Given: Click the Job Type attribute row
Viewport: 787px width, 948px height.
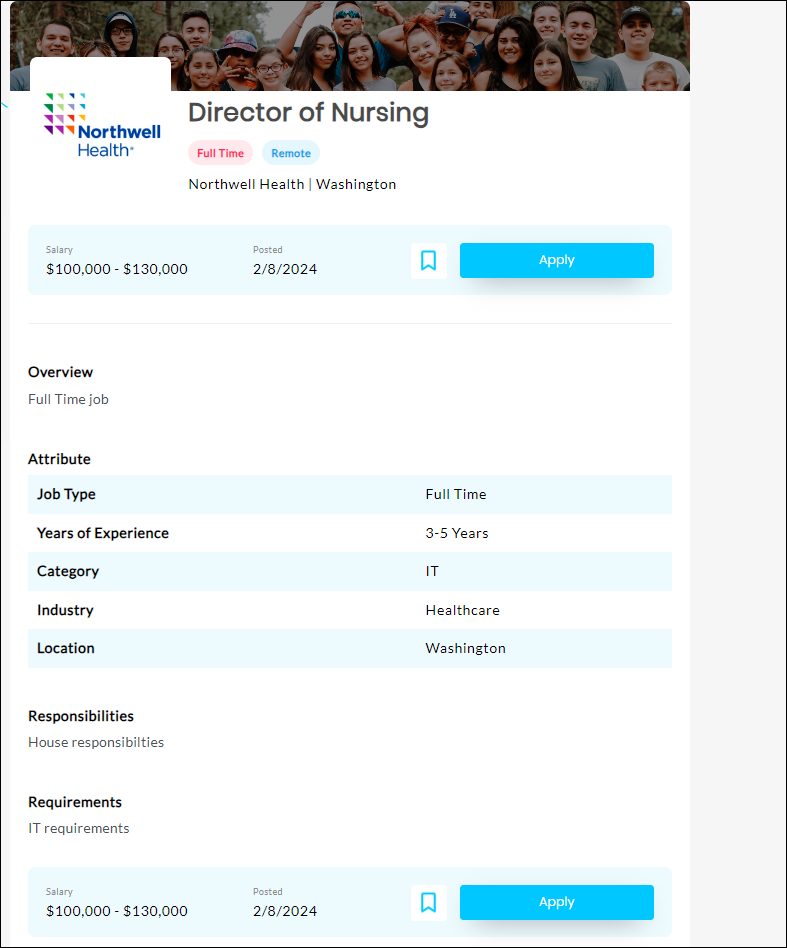Looking at the screenshot, I should [349, 494].
